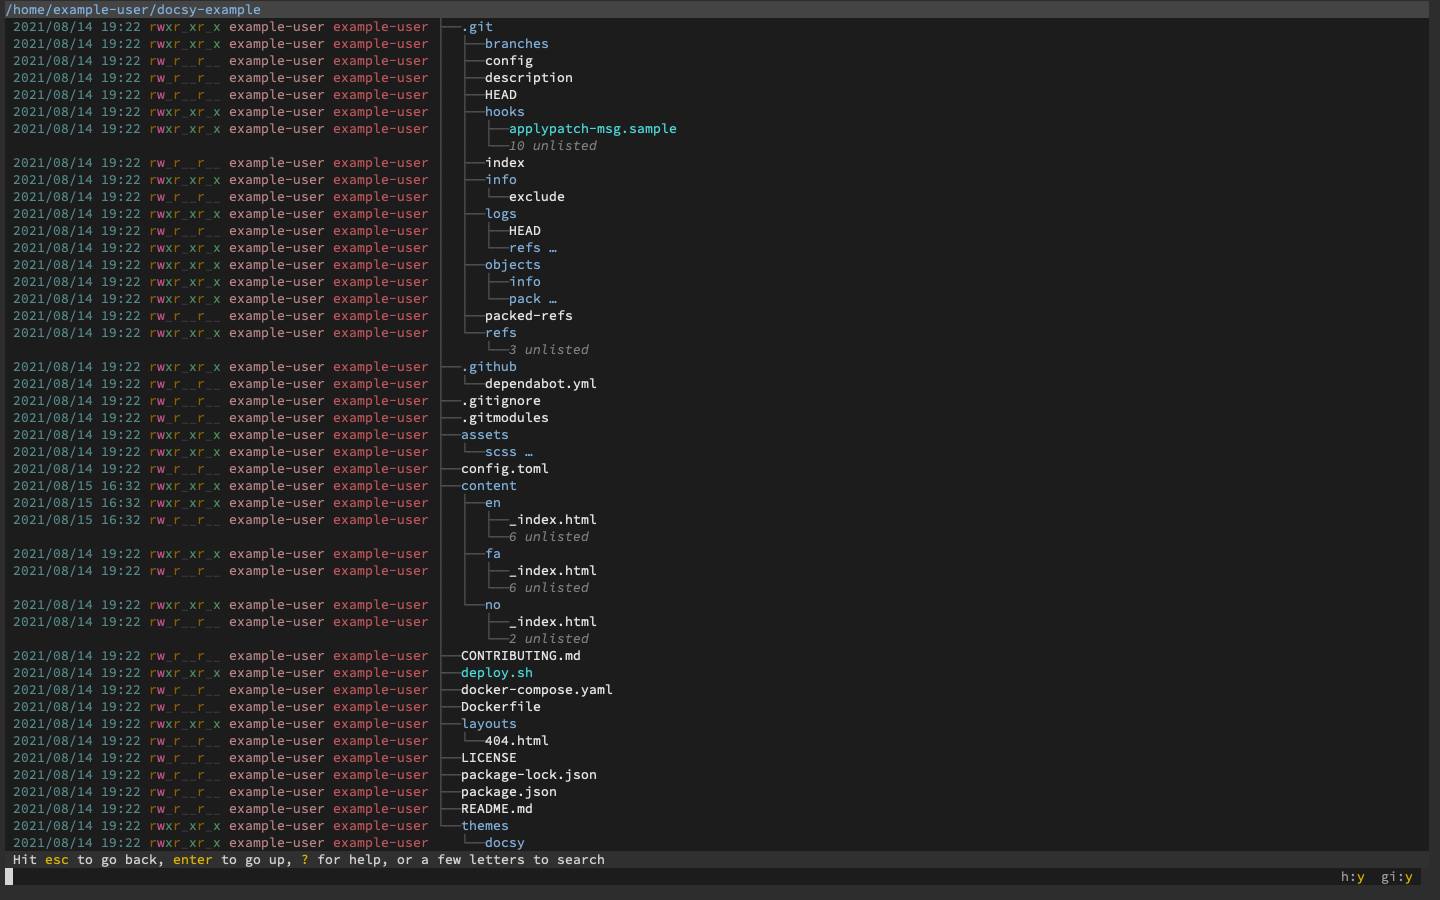Select the LICENSE file
Image resolution: width=1440 pixels, height=900 pixels.
489,757
